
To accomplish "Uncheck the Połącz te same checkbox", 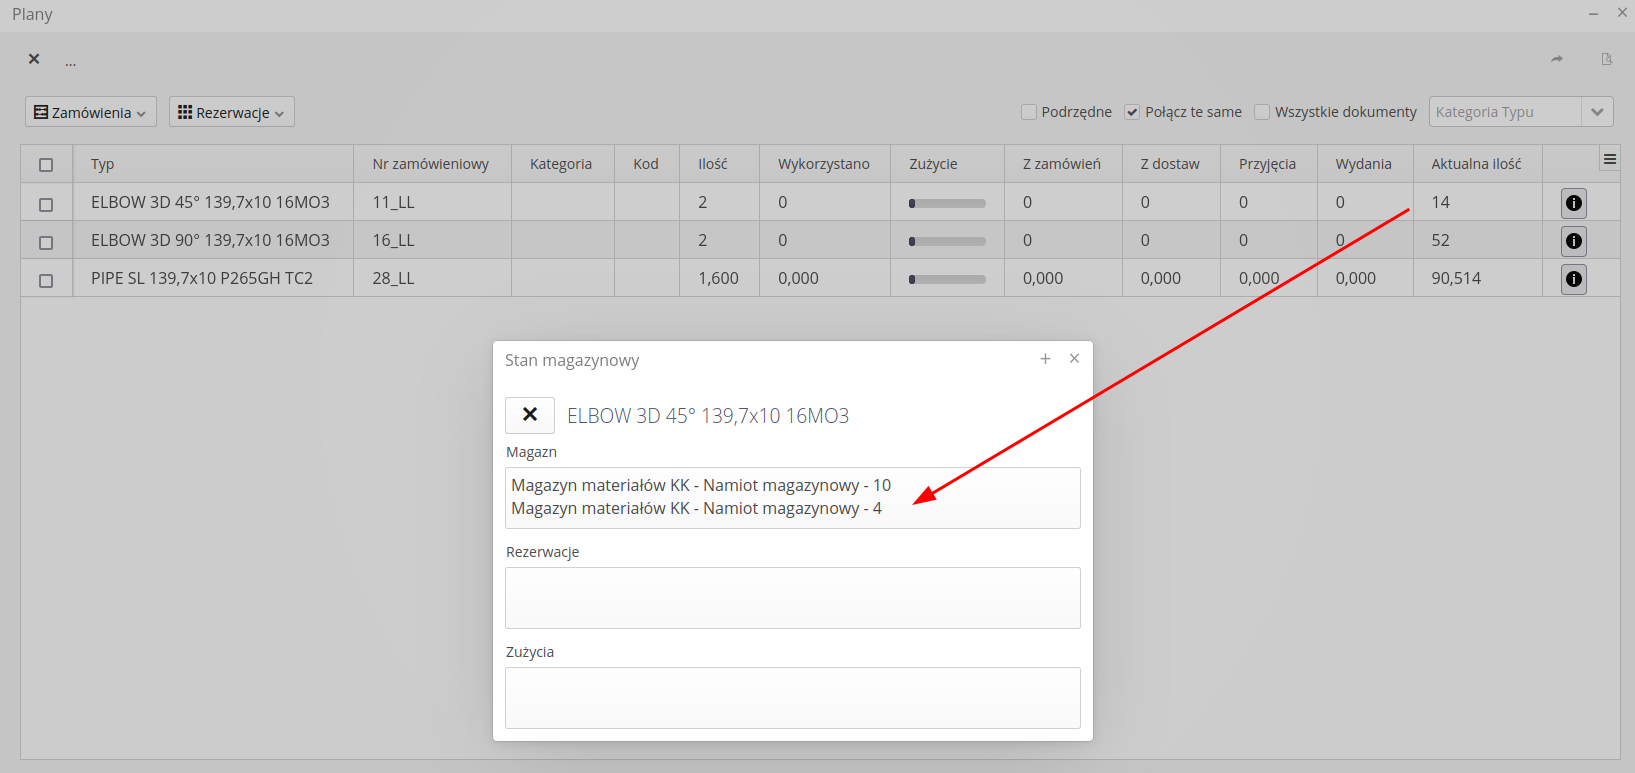I will 1132,112.
